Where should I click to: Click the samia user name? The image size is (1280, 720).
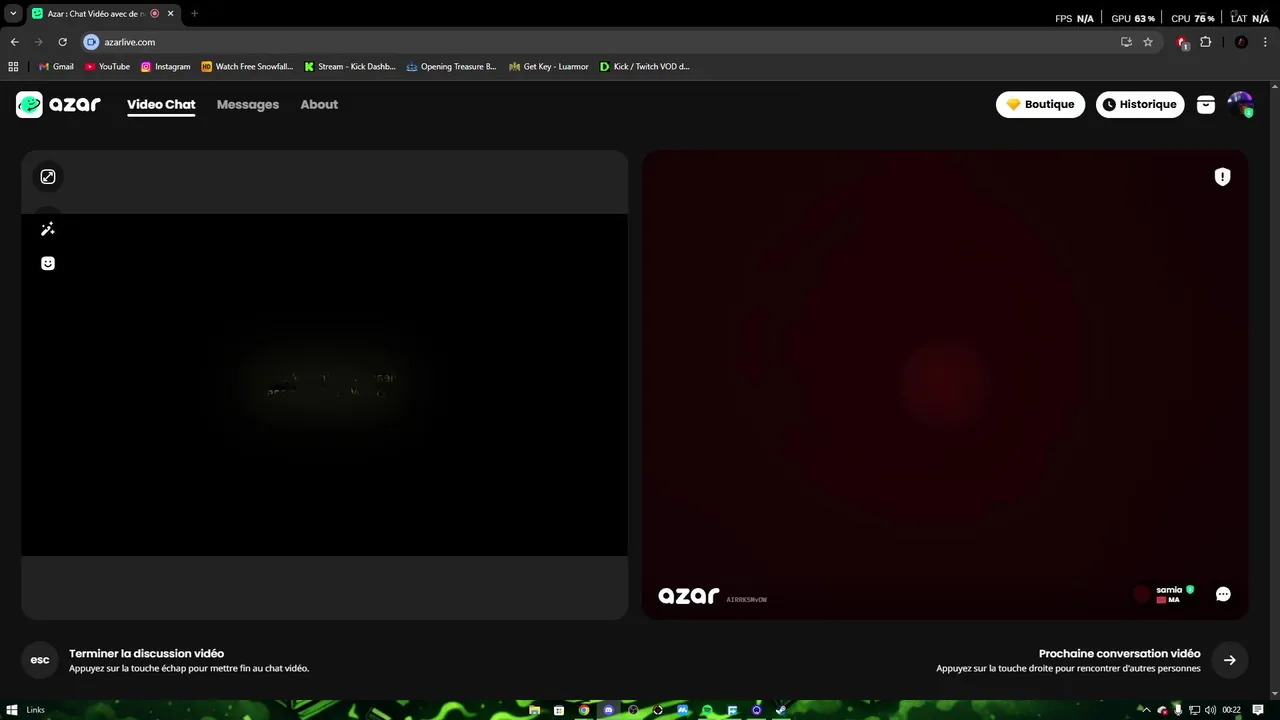coord(1168,590)
